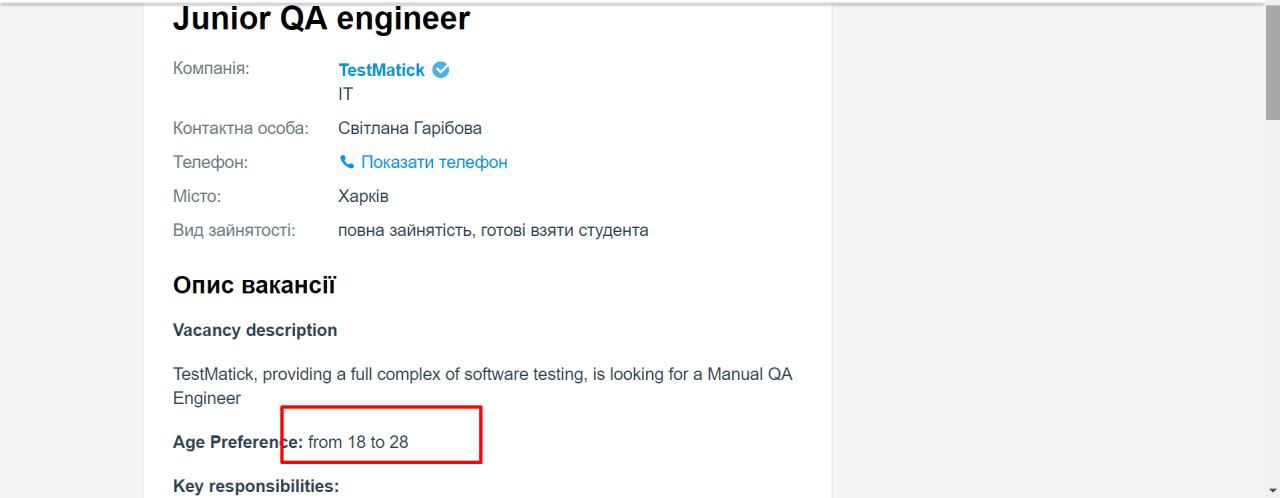Viewport: 1280px width, 498px height.
Task: Click the city value Харків
Action: pos(363,196)
